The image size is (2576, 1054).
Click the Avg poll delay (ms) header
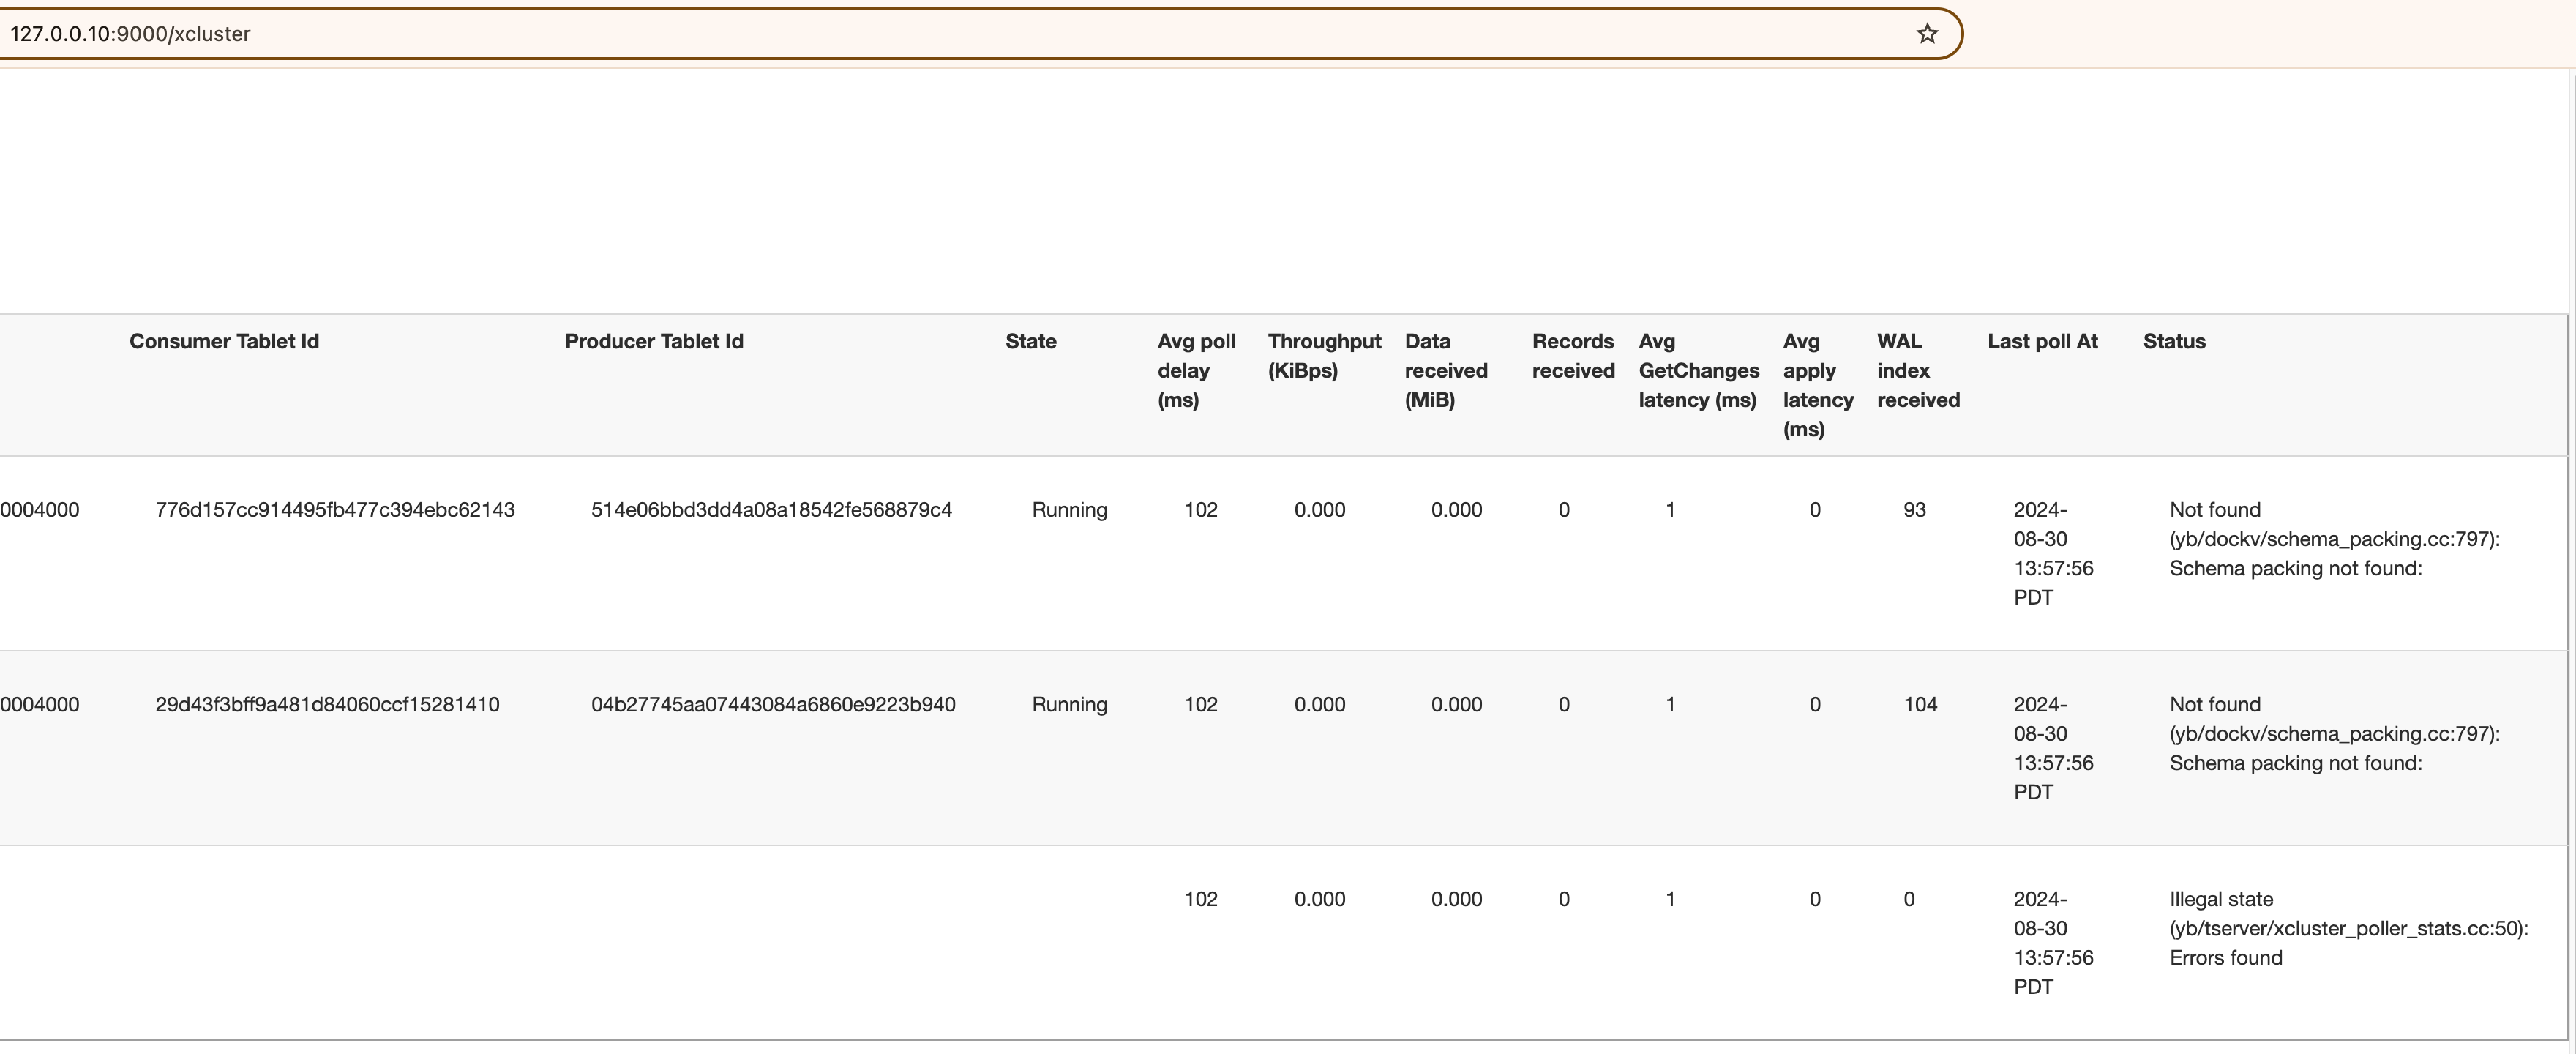[1196, 370]
